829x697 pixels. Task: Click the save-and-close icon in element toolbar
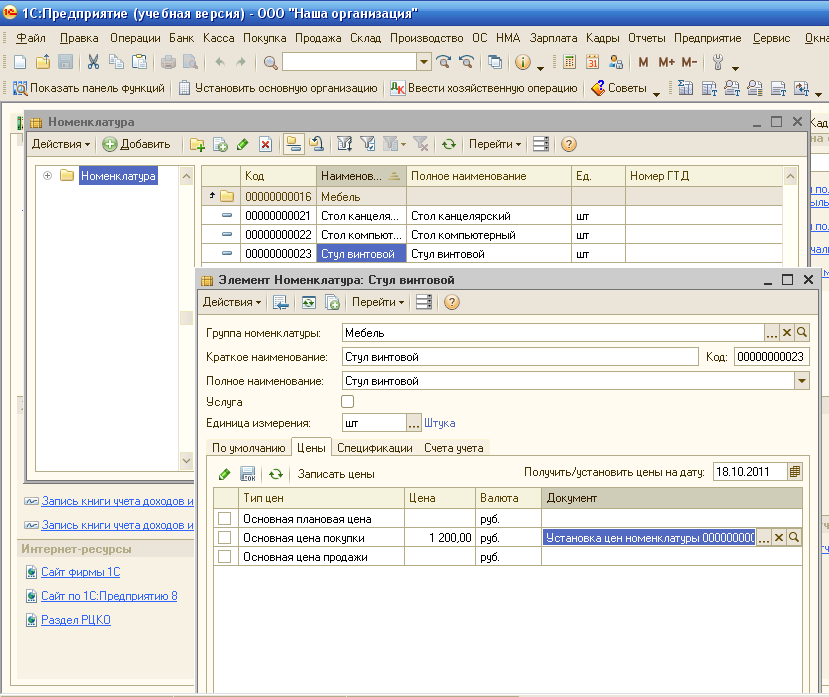click(x=280, y=302)
